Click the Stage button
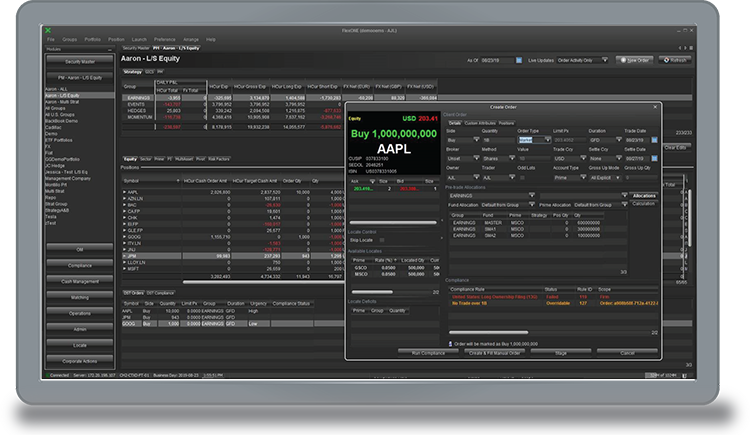The image size is (750, 435). tap(561, 353)
